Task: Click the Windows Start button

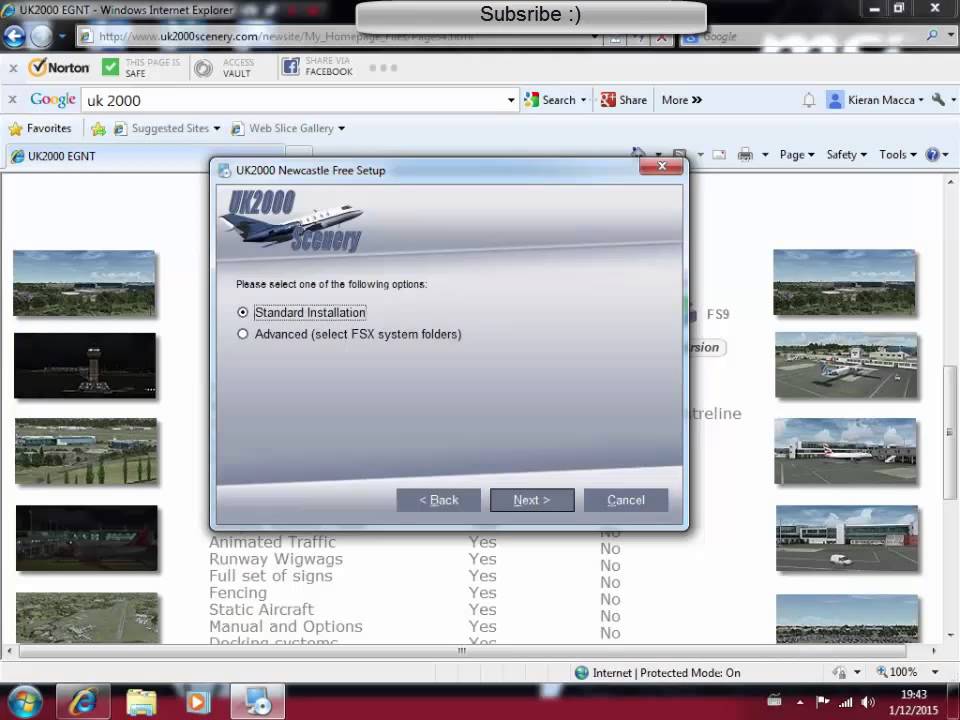Action: click(x=24, y=702)
